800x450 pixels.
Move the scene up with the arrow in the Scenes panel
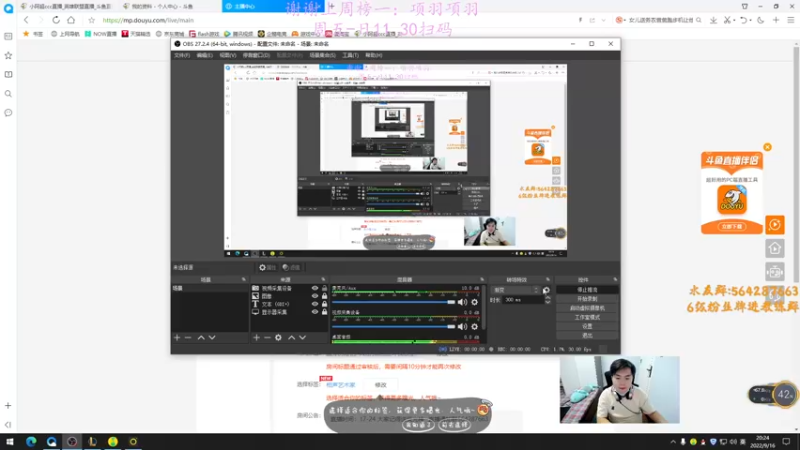coord(201,338)
